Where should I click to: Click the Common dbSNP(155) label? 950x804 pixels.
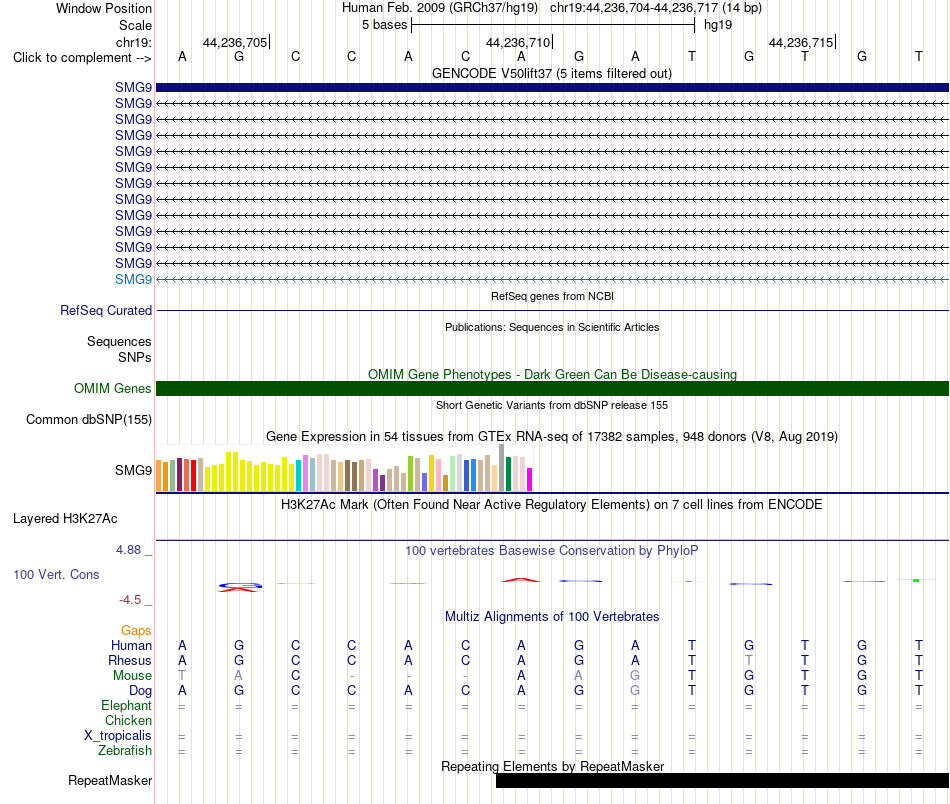88,419
